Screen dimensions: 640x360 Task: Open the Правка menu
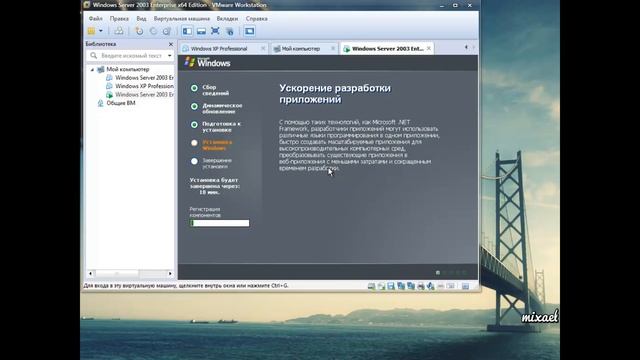click(119, 18)
